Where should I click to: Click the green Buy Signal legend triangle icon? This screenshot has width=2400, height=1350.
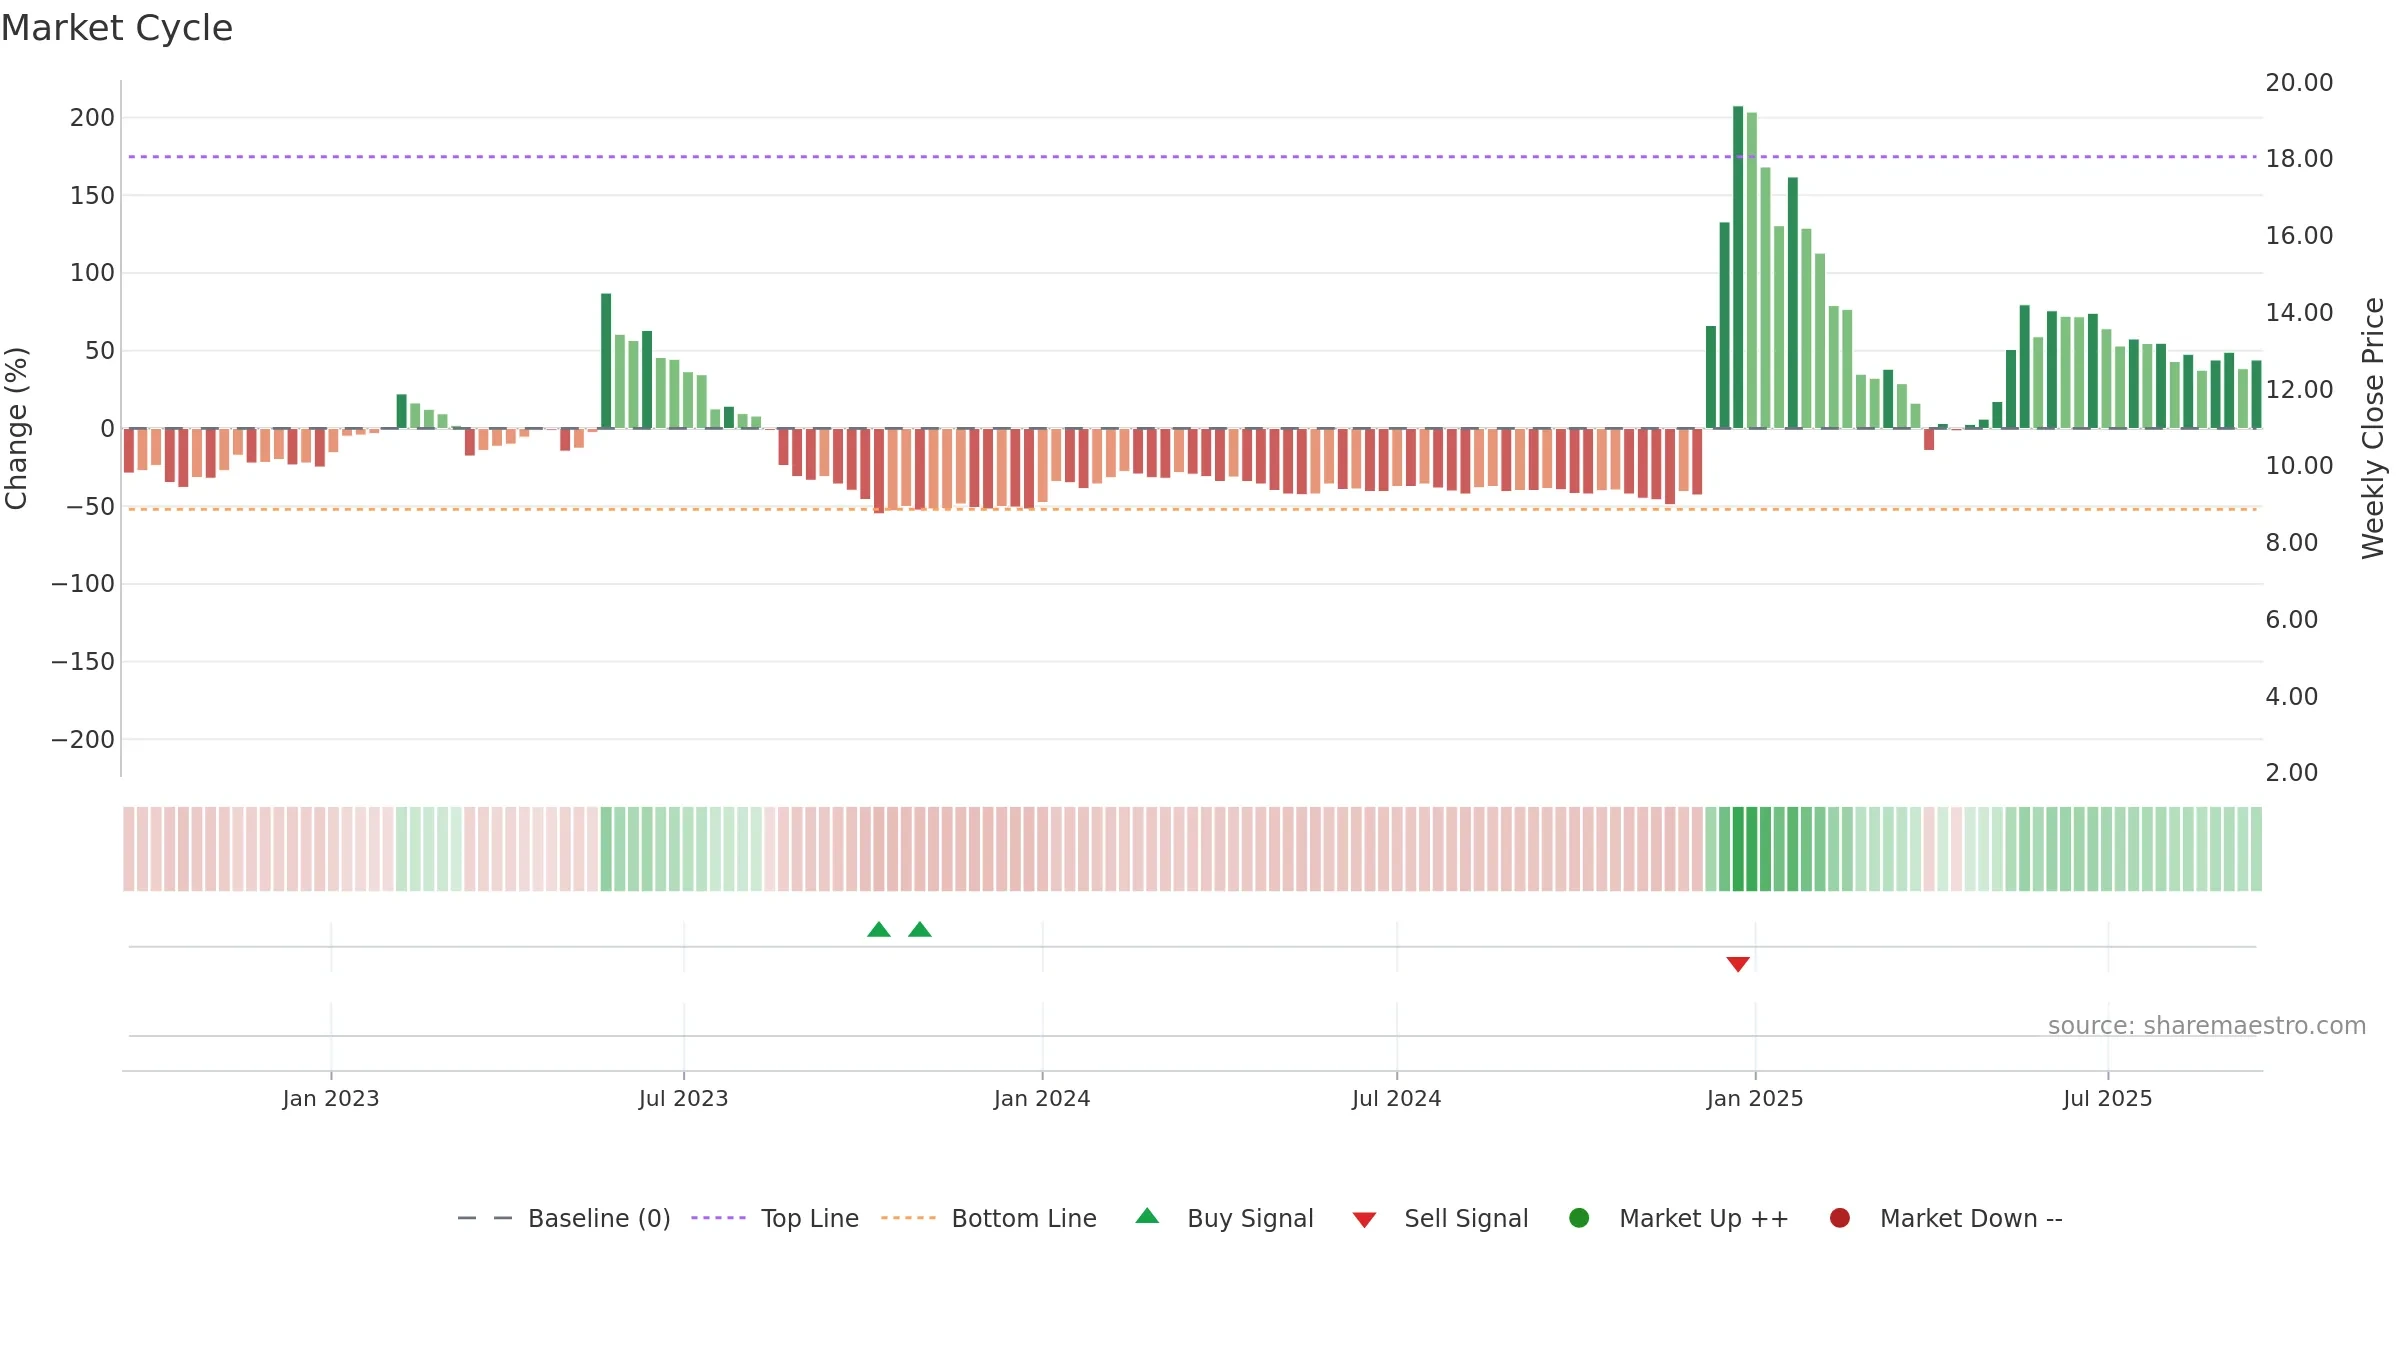click(1148, 1216)
